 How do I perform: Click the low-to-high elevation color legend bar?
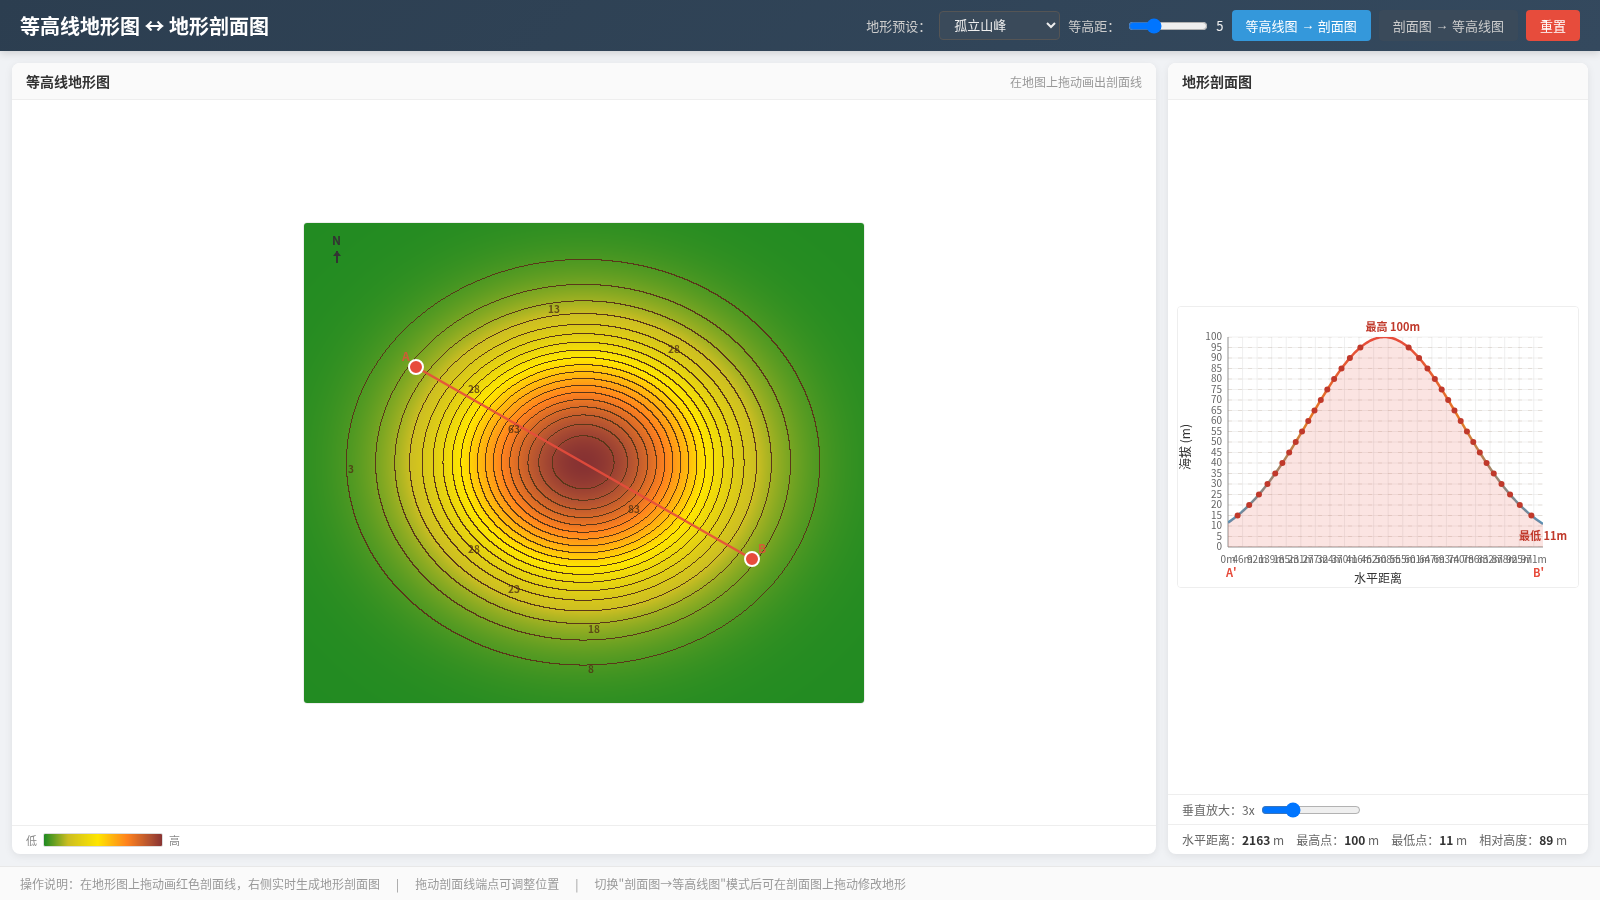103,840
